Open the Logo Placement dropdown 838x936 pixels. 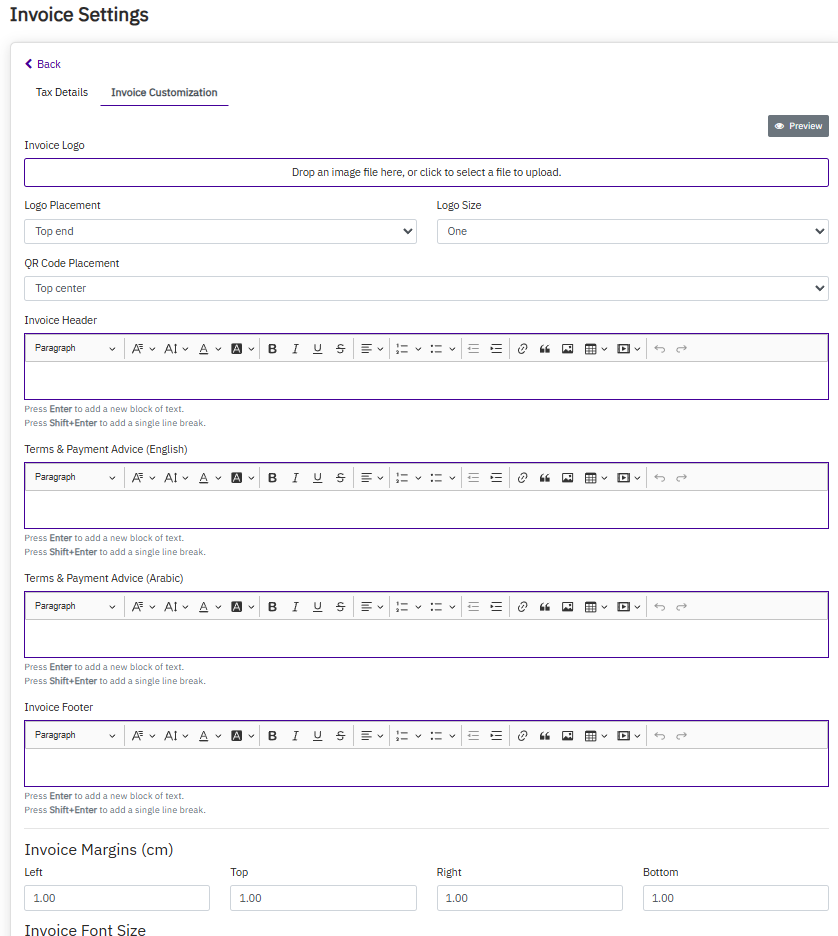(220, 232)
